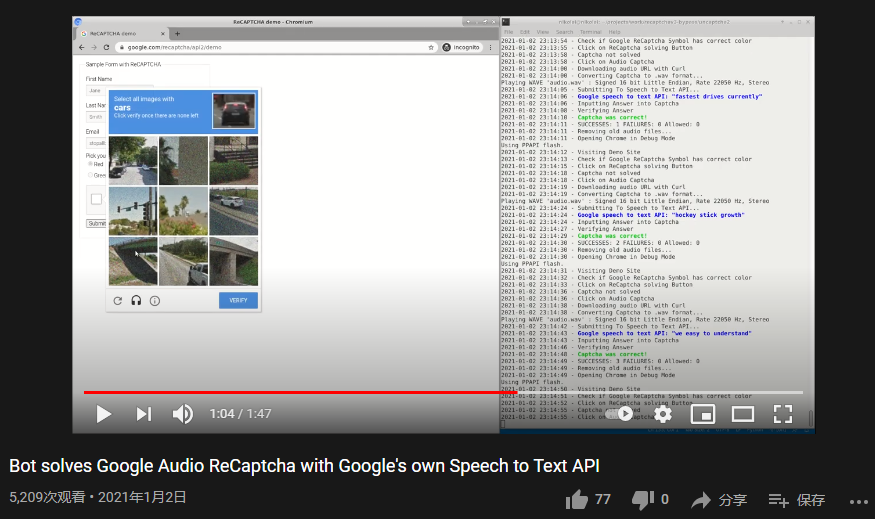This screenshot has width=875, height=519.
Task: Mute the video volume speaker icon
Action: 182,414
